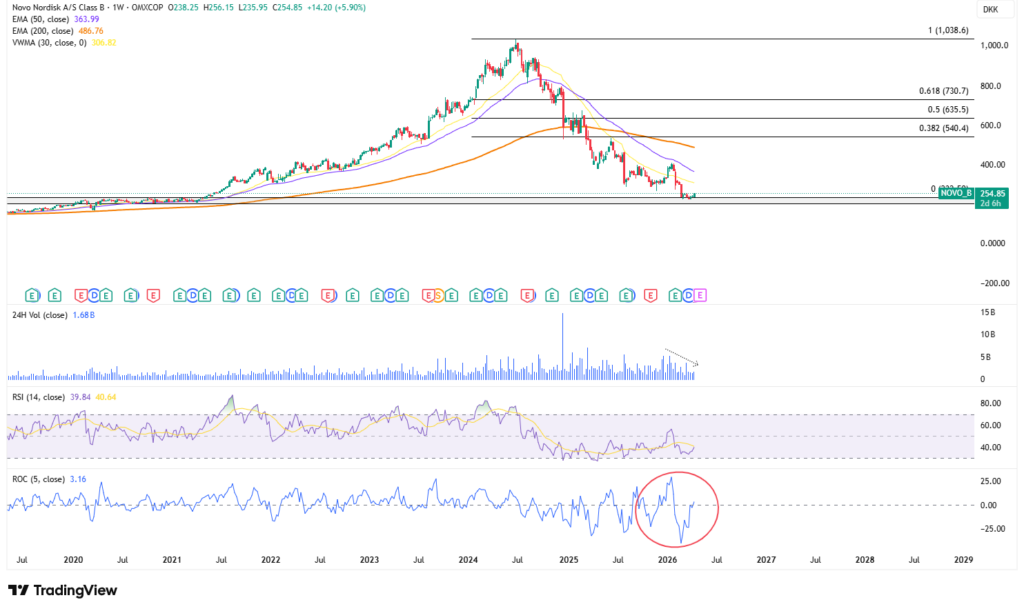Screen dimensions: 1024x611
Task: Click the RSI (14, close) indicator title
Action: tap(36, 395)
